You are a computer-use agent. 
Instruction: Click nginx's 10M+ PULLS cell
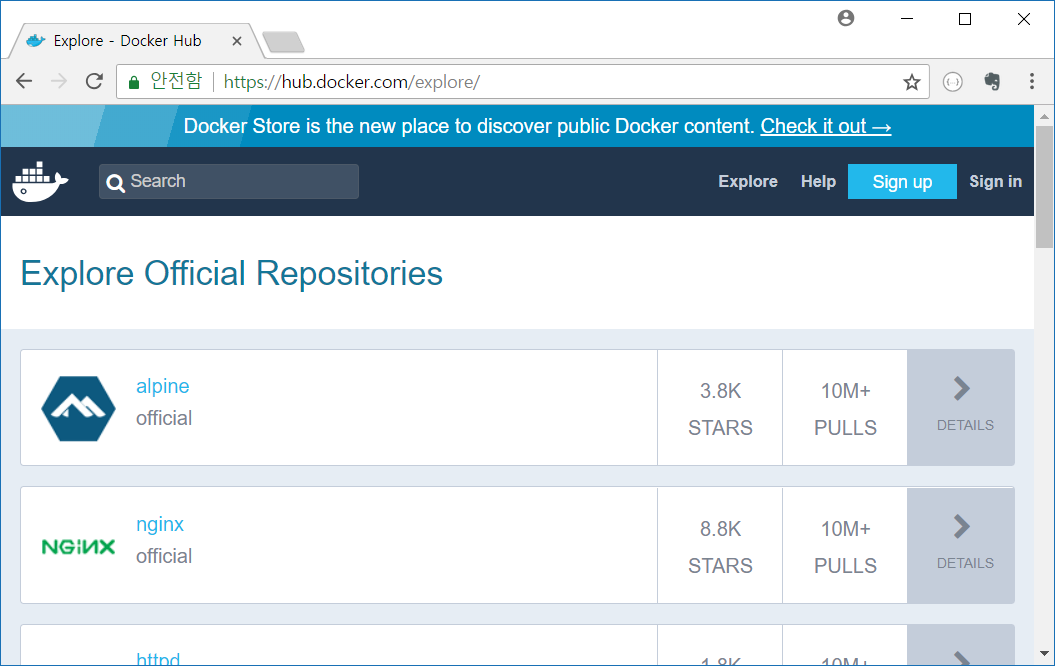[x=845, y=546]
